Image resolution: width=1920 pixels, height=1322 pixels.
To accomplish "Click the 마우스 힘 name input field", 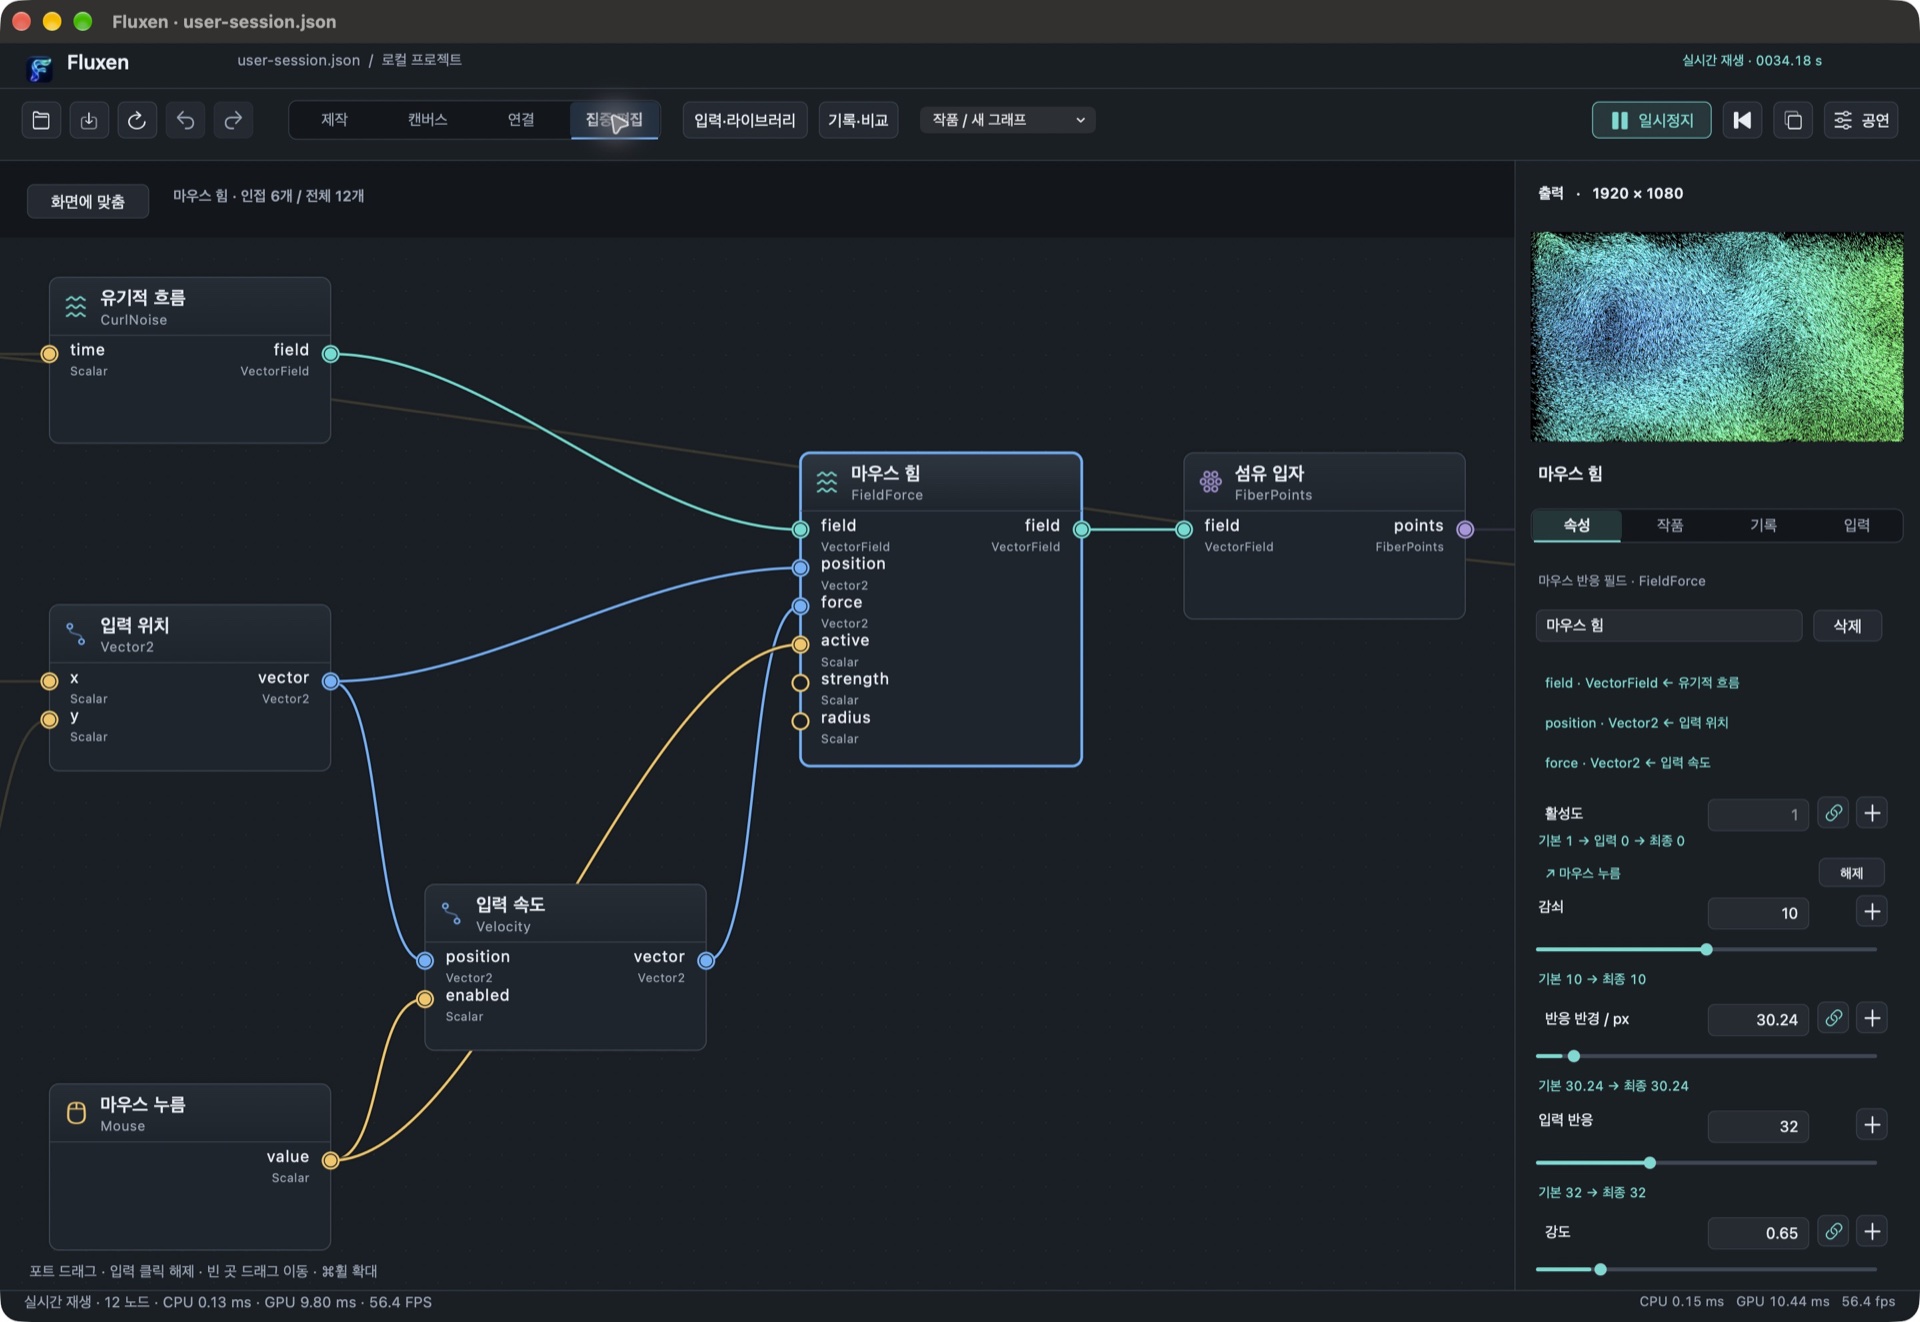I will click(x=1668, y=626).
